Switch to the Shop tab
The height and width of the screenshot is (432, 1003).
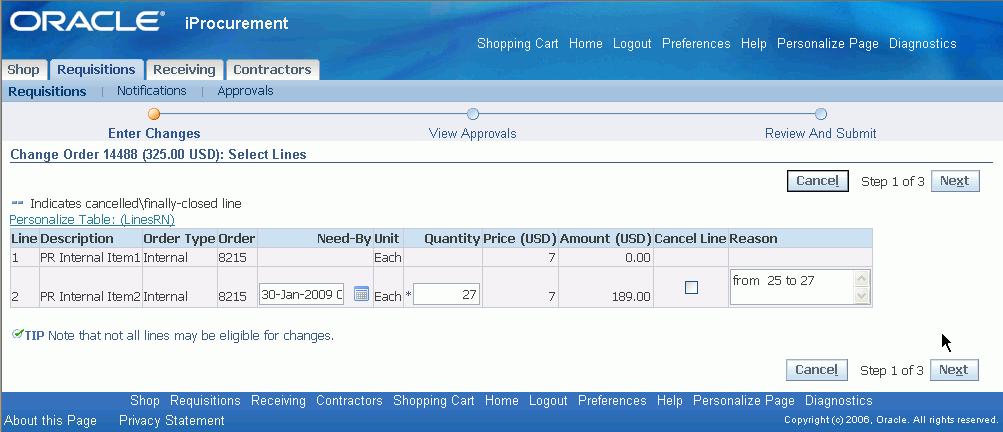pyautogui.click(x=23, y=70)
